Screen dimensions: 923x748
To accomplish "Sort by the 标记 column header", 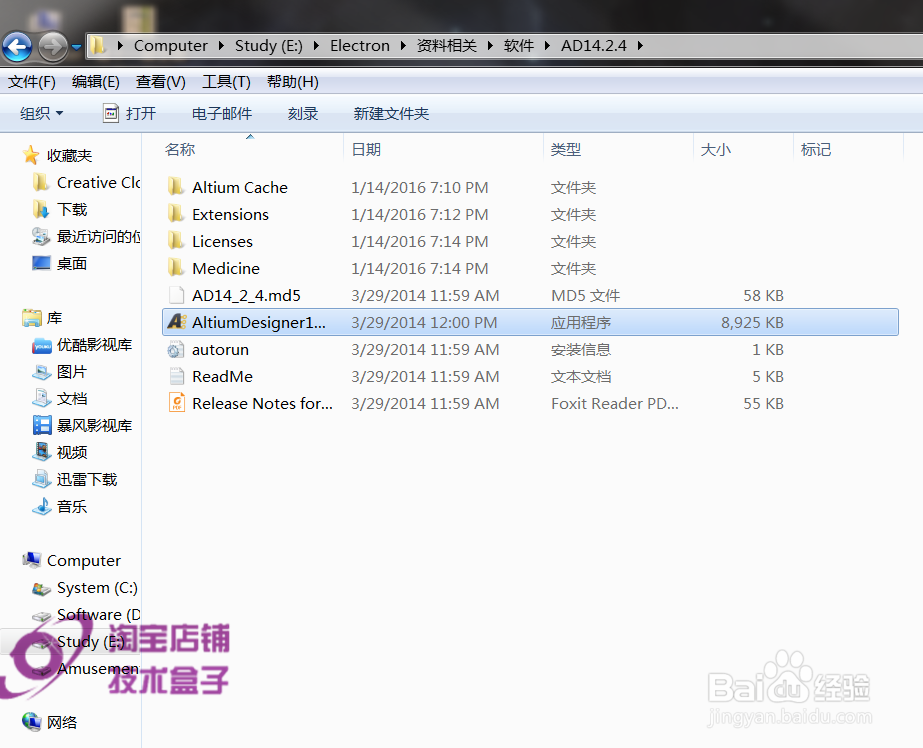I will 816,149.
